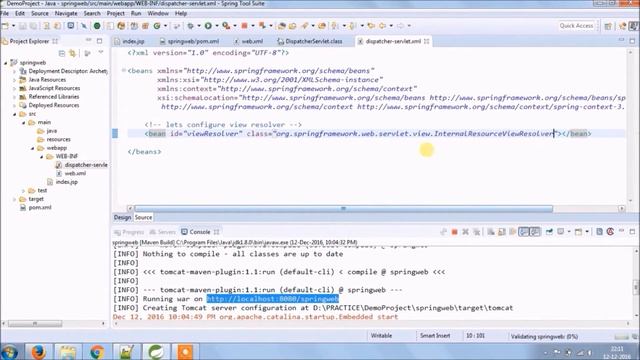The width and height of the screenshot is (640, 360).
Task: Expand the JavaScript Resources node
Action: pyautogui.click(x=15, y=89)
